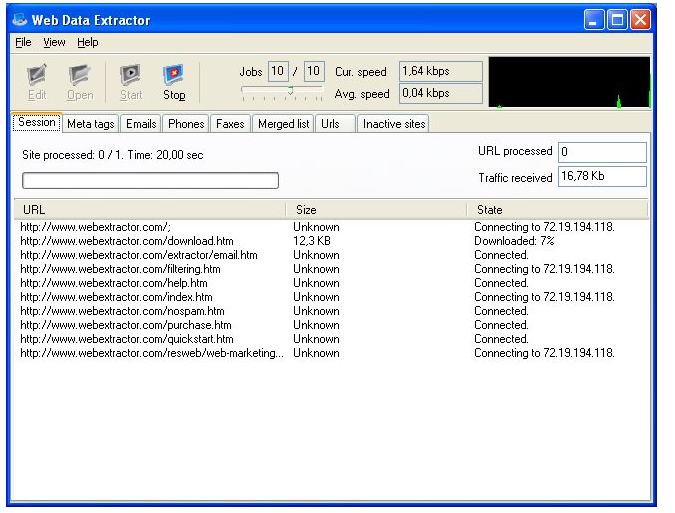Click the Start toolbar icon
This screenshot has height=513, width=675.
click(130, 82)
